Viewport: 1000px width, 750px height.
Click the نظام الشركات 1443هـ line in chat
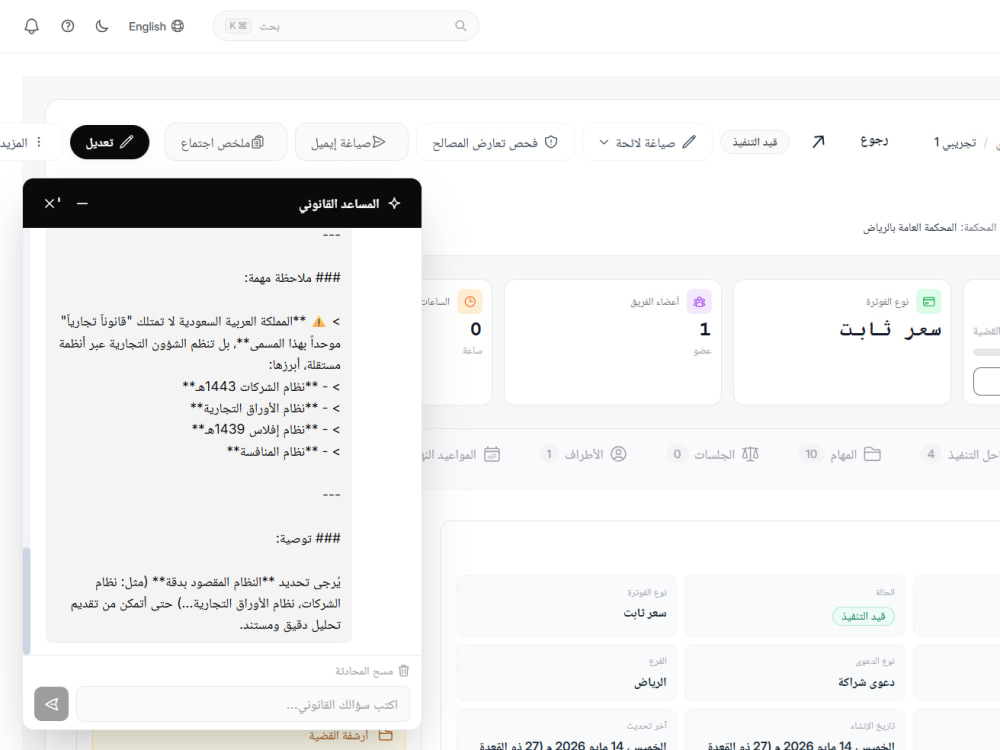point(261,386)
